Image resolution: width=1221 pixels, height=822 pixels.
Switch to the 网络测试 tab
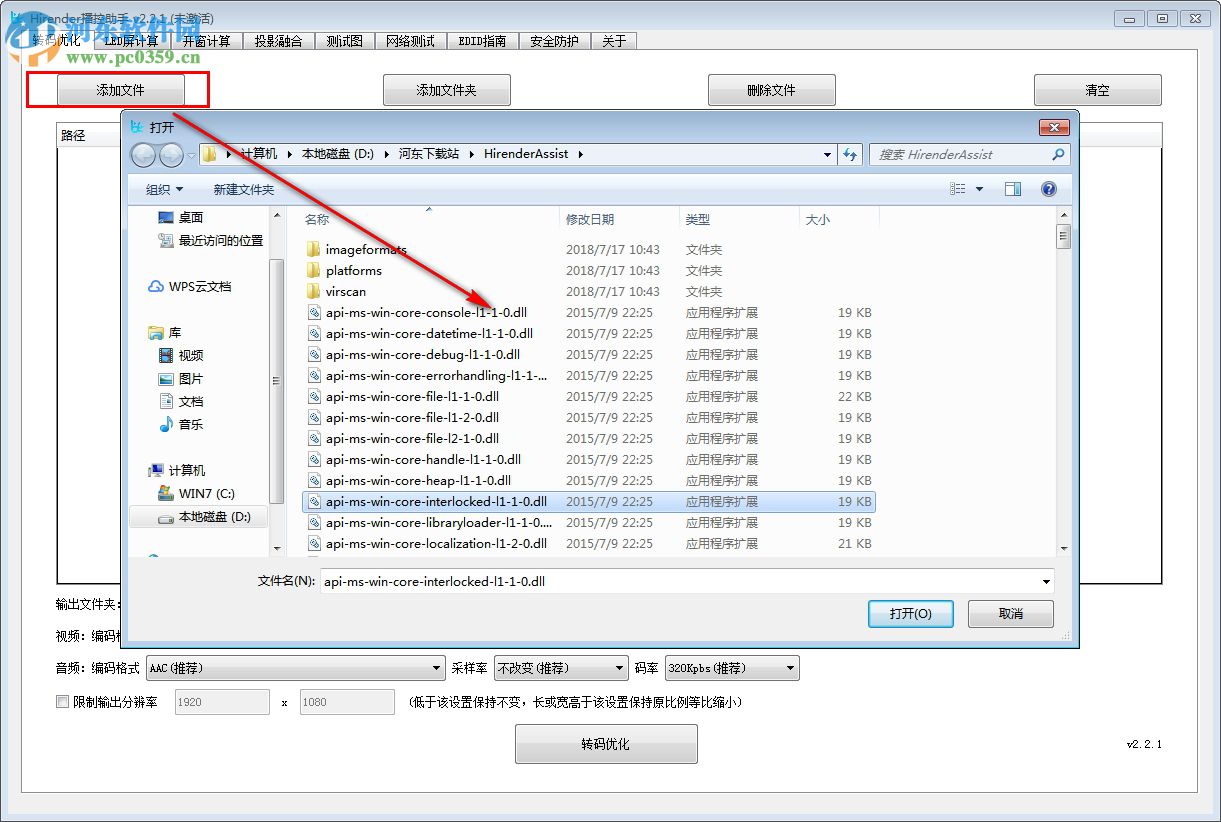[x=410, y=41]
